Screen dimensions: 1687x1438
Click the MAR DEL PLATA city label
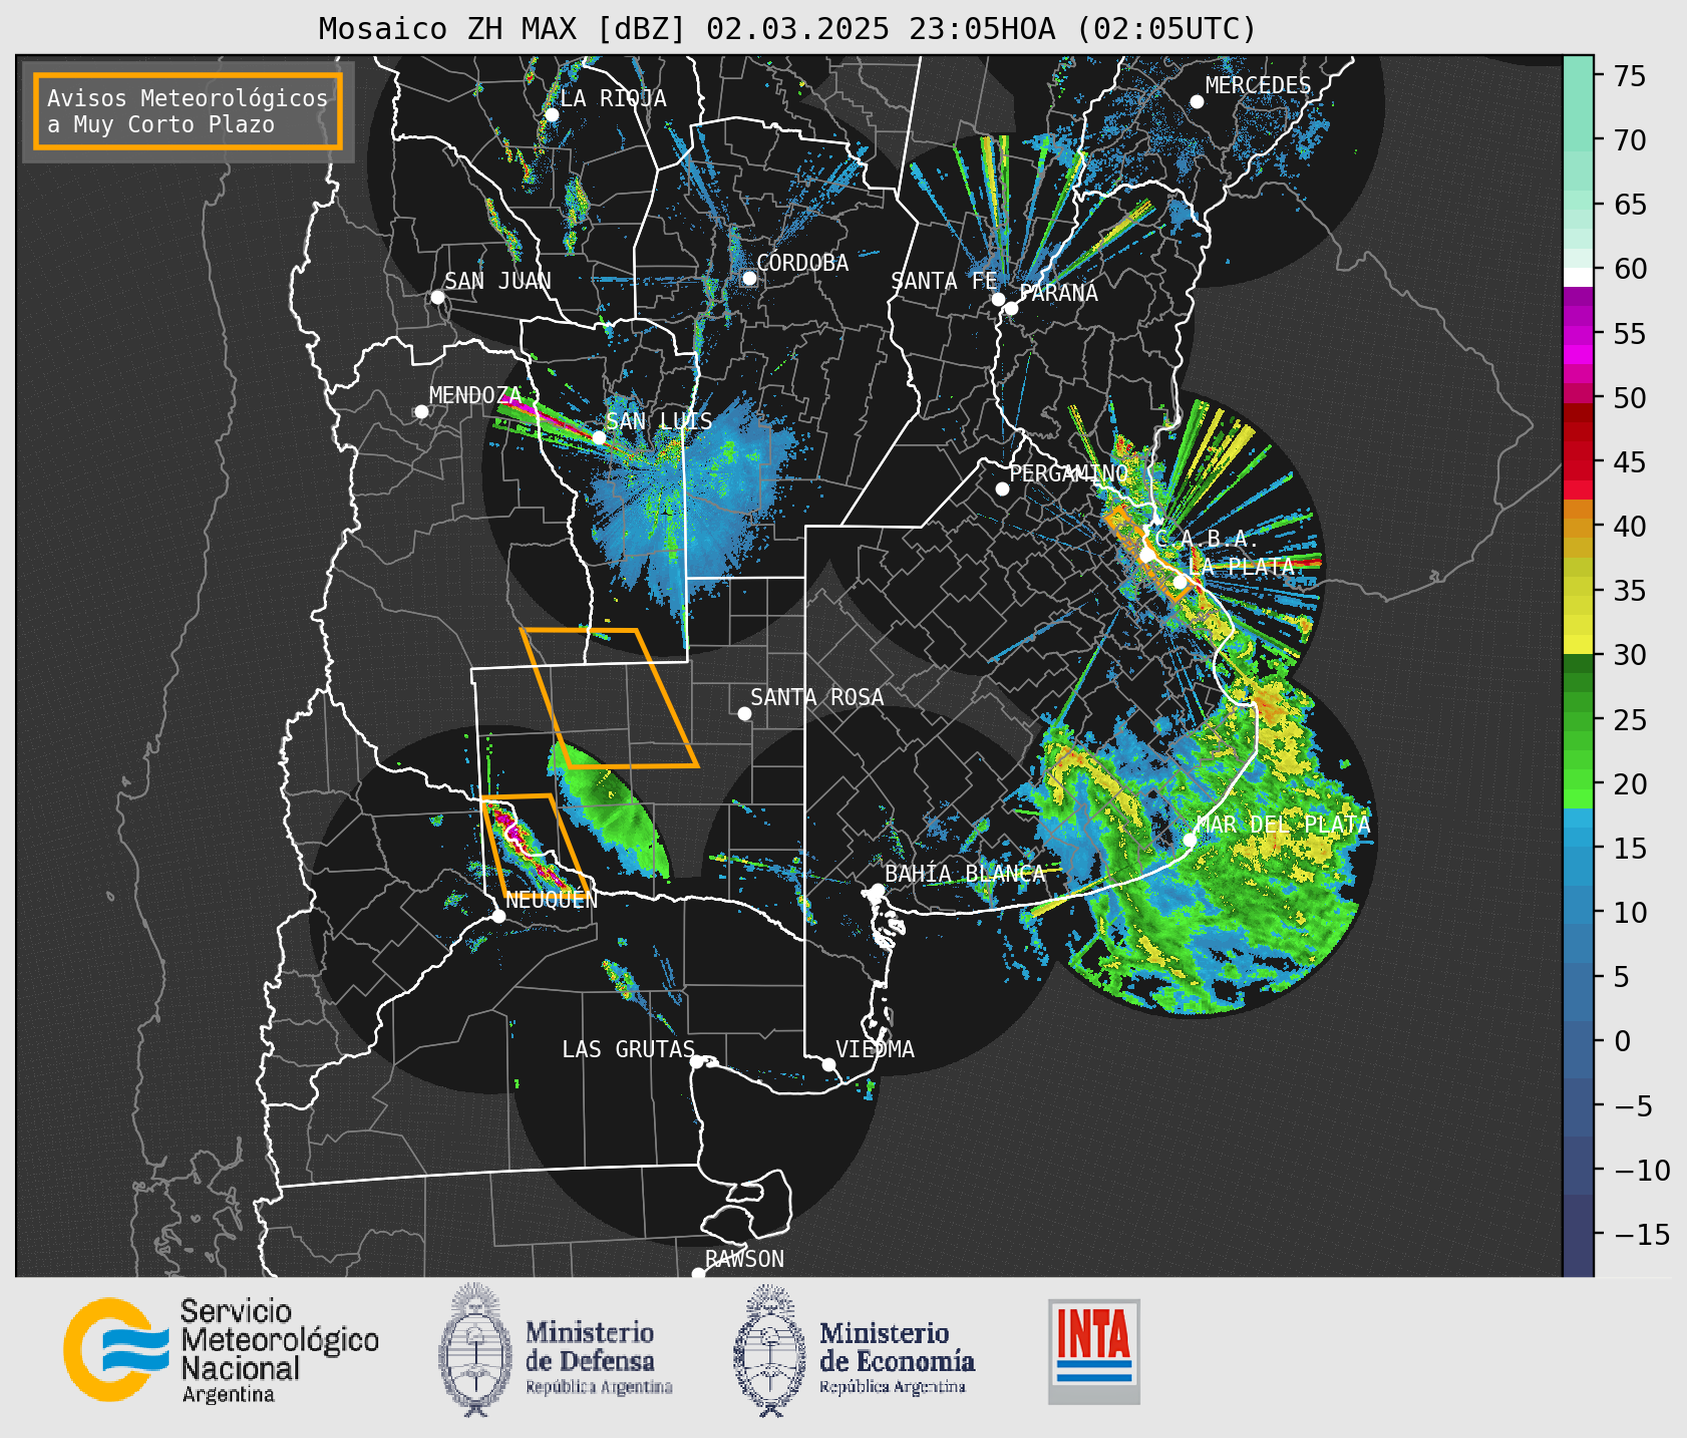pos(1283,824)
